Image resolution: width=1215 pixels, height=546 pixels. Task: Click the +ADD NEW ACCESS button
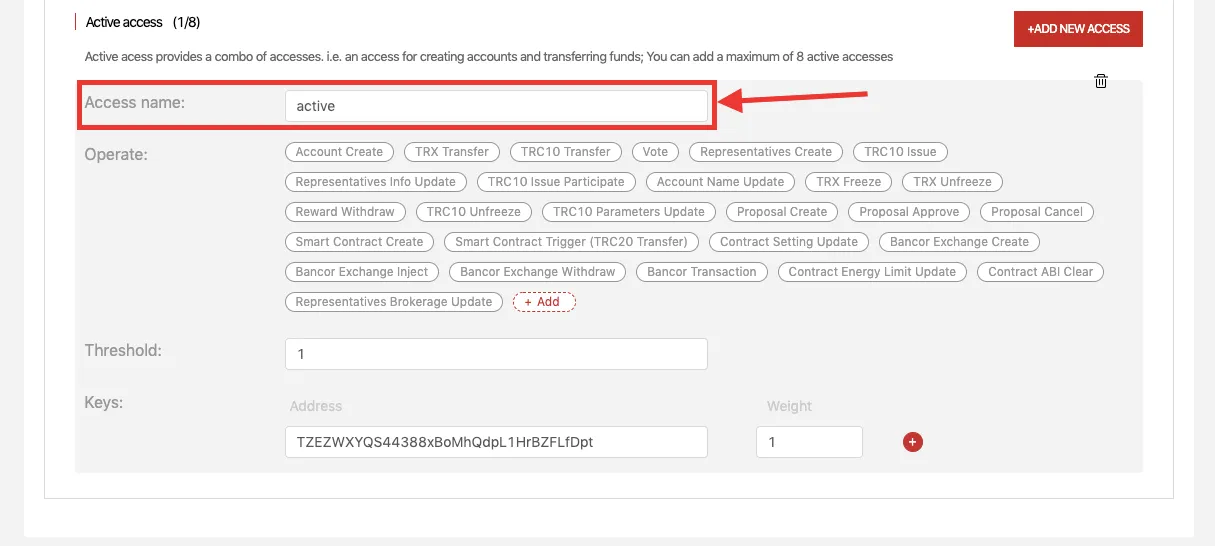[1078, 29]
